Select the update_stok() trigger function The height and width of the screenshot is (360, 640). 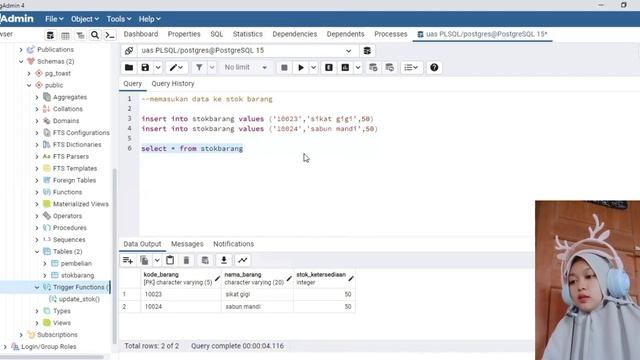pyautogui.click(x=79, y=299)
